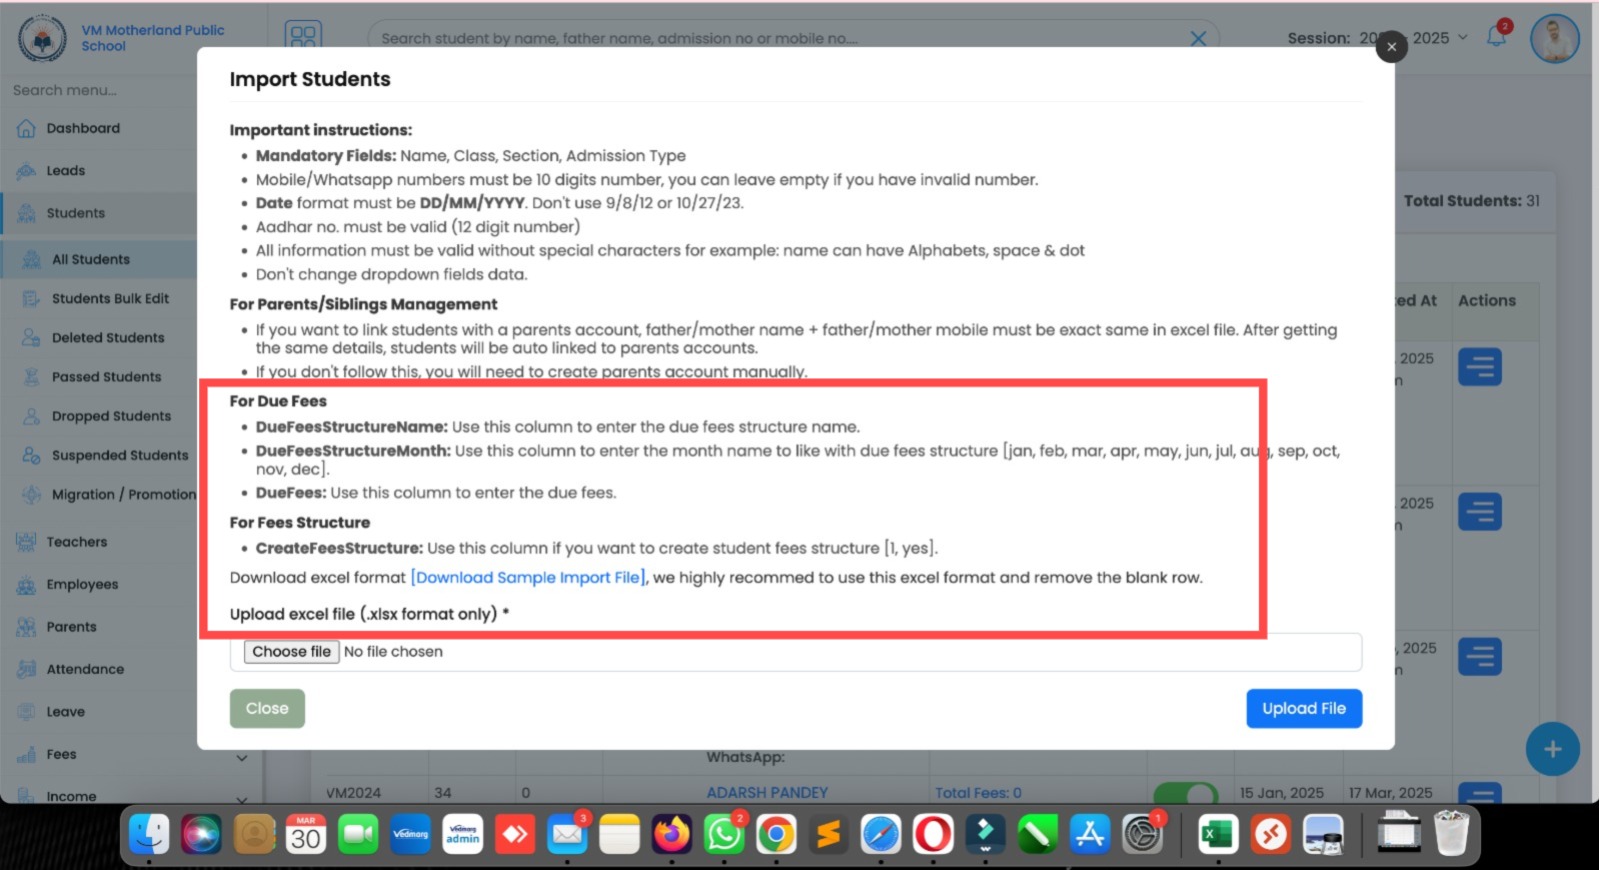The height and width of the screenshot is (870, 1599).
Task: Open Firefox from the dock
Action: [x=672, y=834]
